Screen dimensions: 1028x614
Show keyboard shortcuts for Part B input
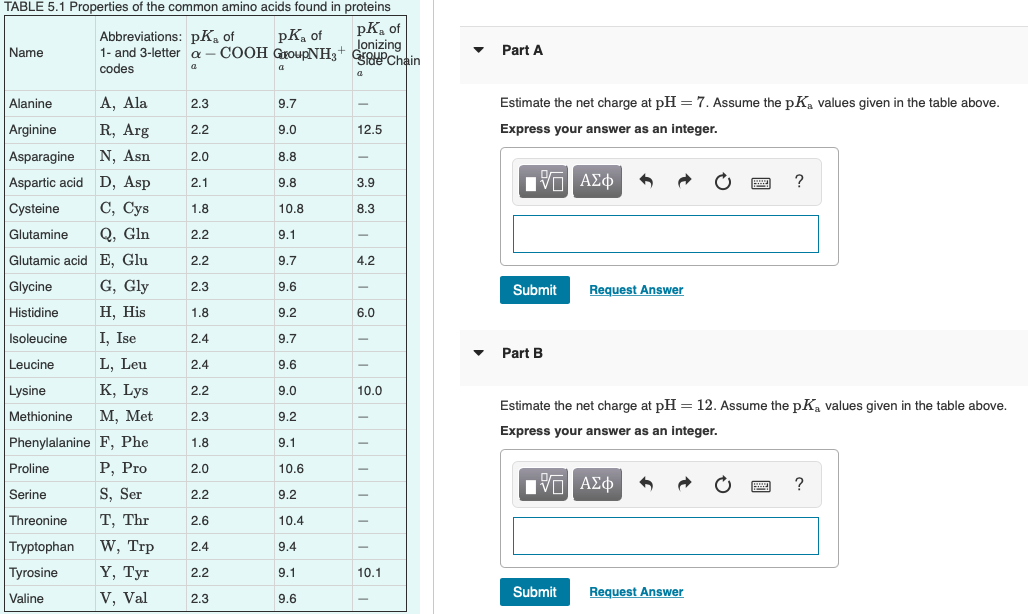pos(760,483)
